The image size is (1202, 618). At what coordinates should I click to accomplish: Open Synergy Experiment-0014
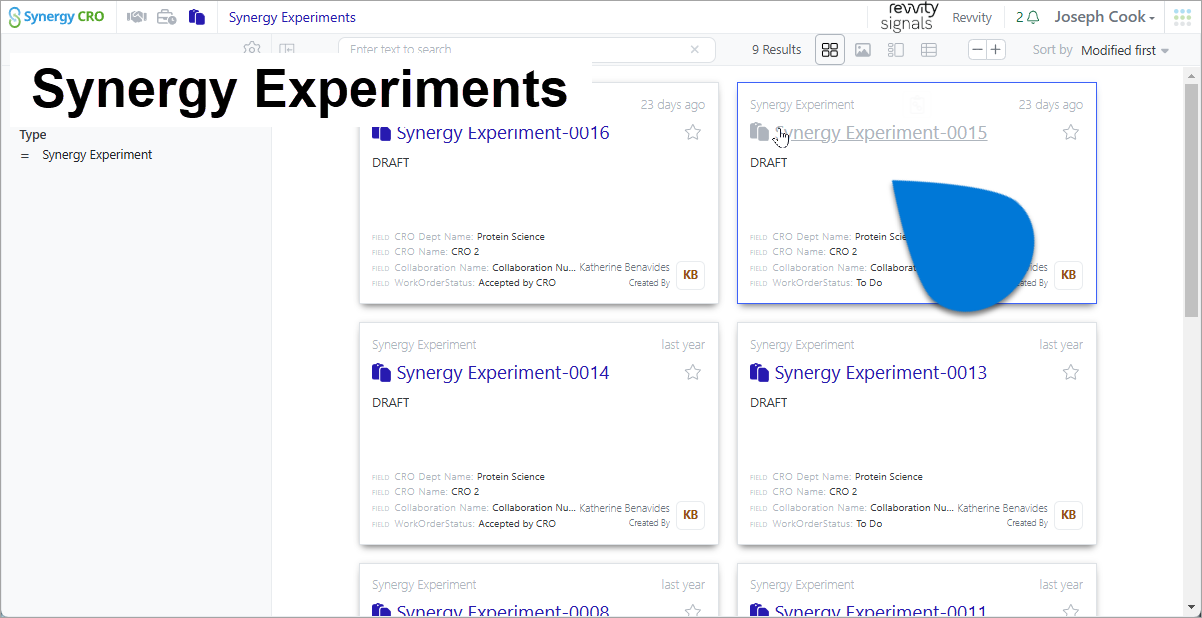click(503, 373)
